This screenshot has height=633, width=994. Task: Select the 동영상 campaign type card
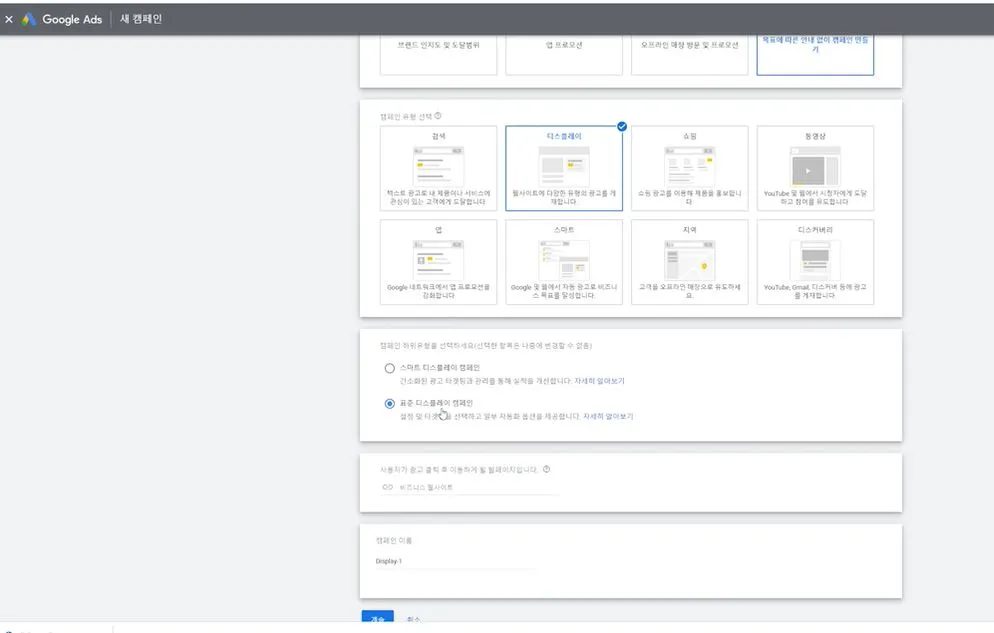click(814, 168)
